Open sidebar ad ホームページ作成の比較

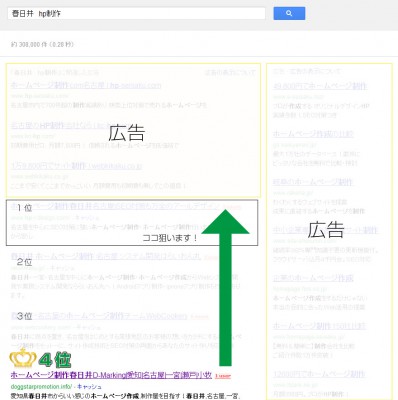[313, 134]
